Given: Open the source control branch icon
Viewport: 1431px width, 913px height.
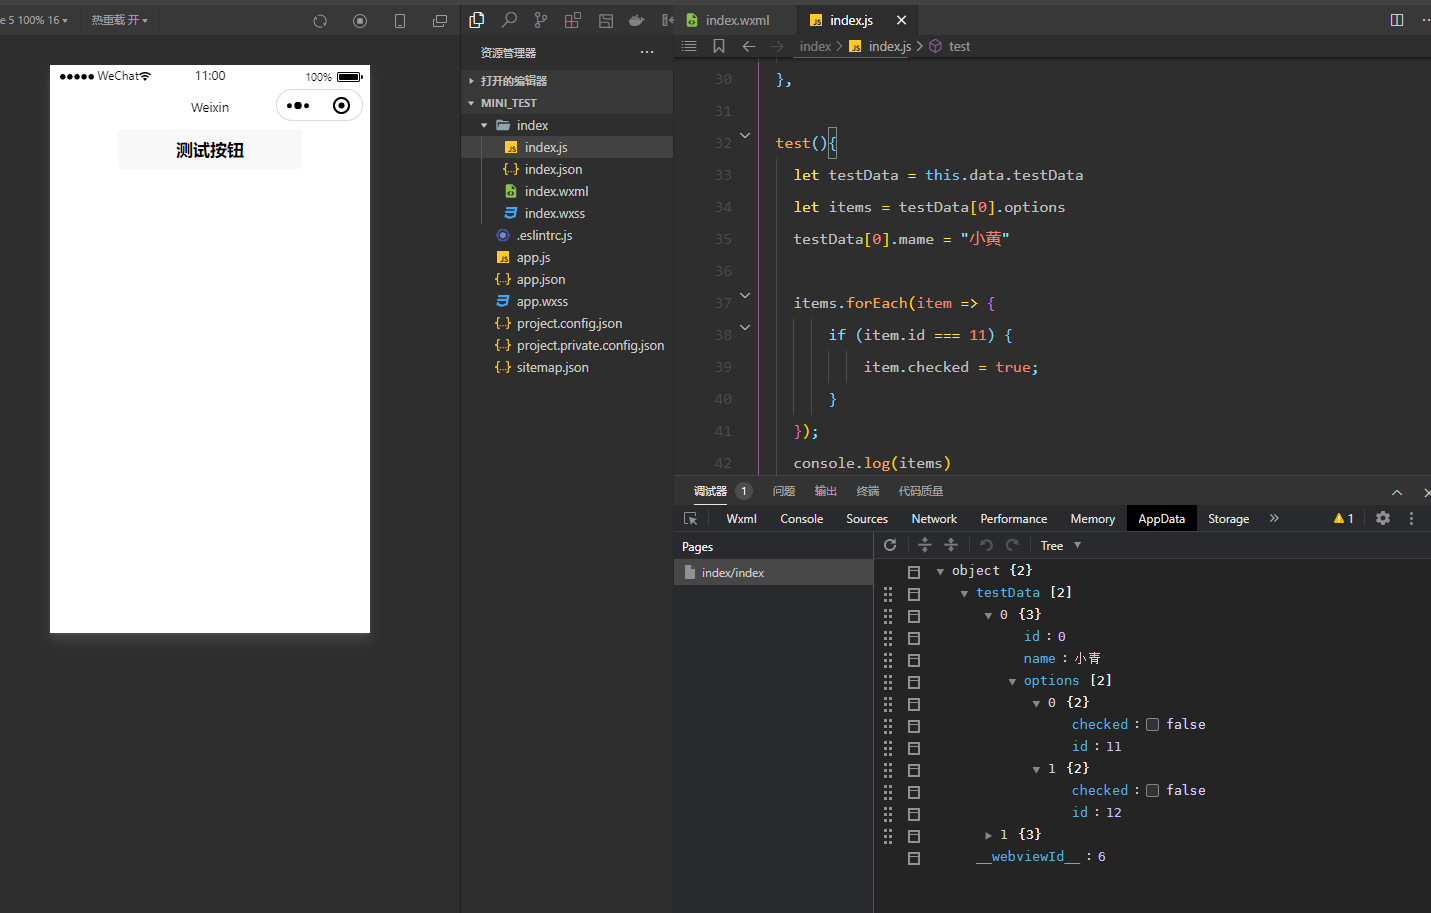Looking at the screenshot, I should click(541, 20).
